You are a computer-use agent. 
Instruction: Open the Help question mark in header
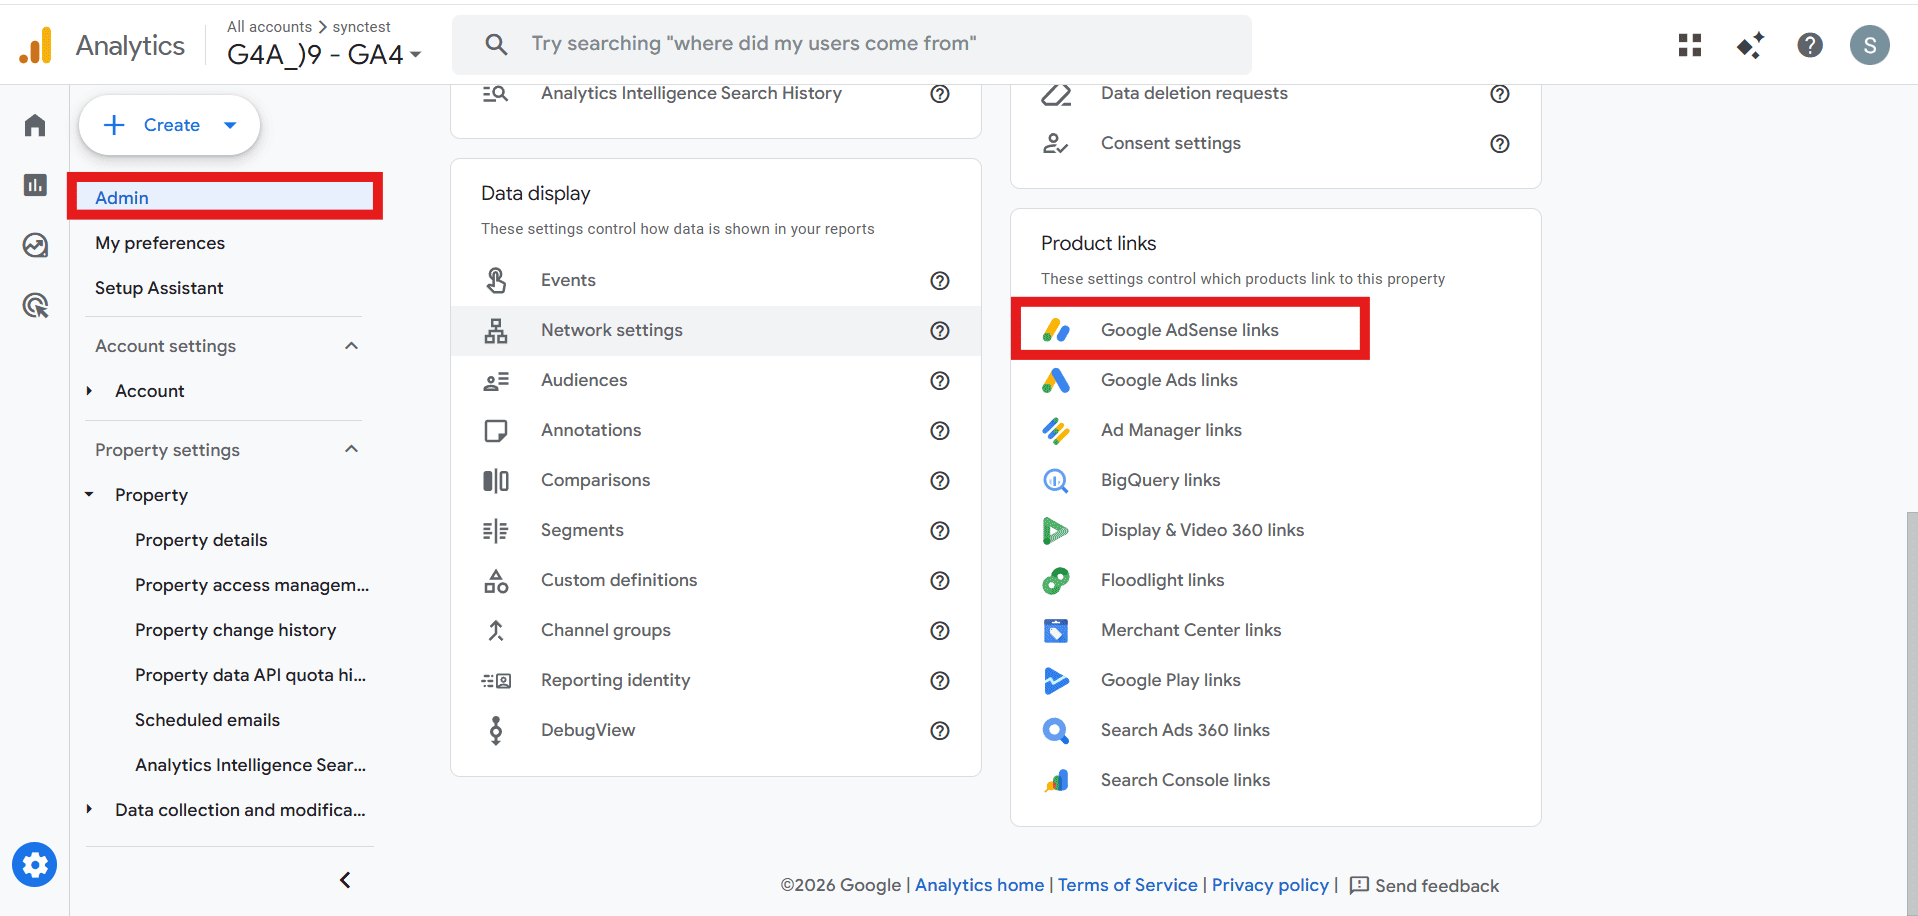pos(1810,45)
